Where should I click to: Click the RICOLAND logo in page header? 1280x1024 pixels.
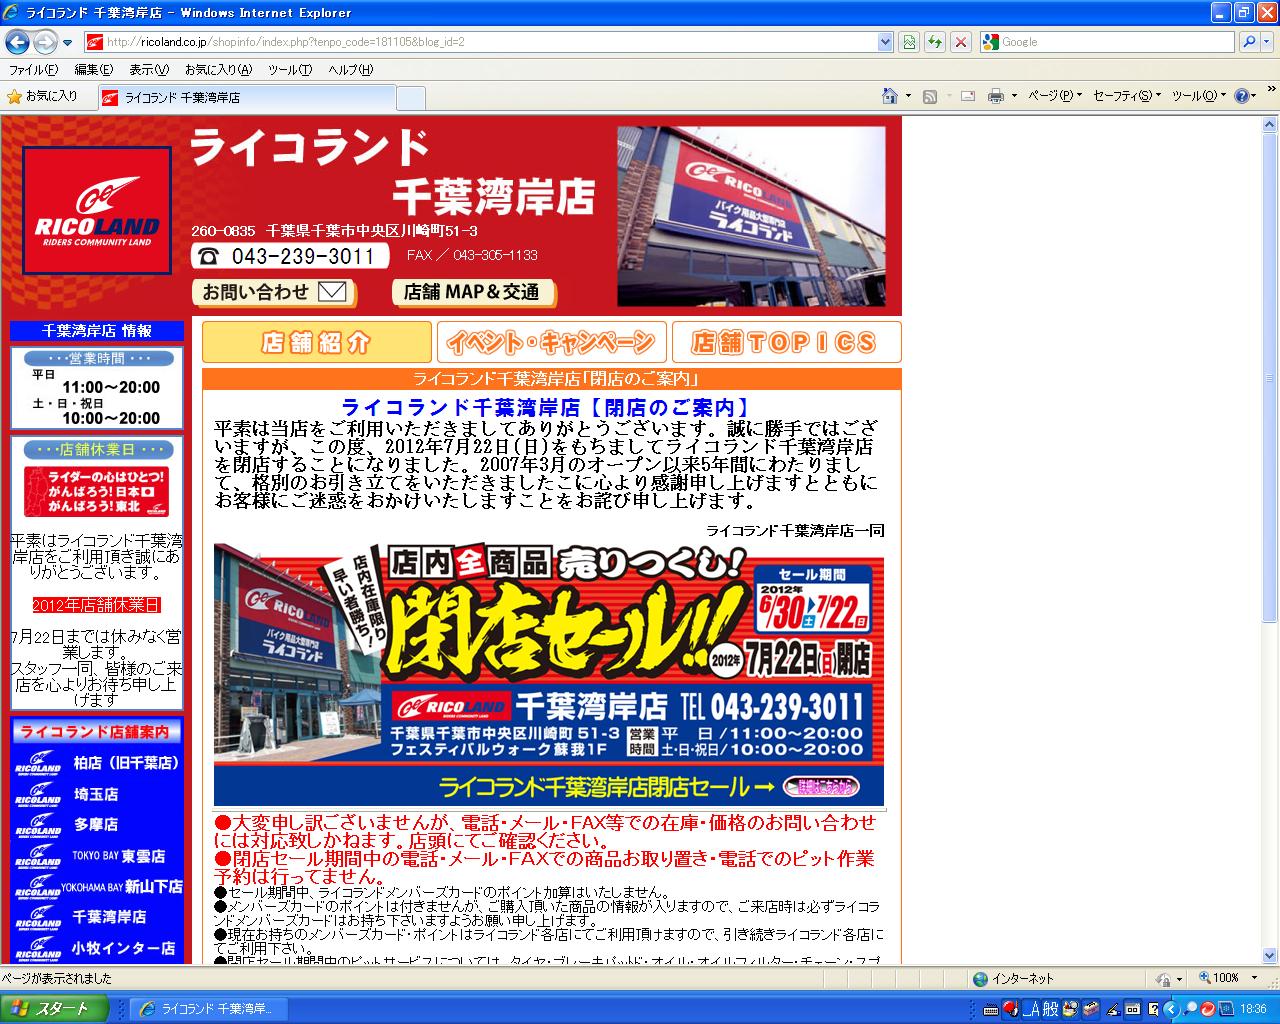97,210
